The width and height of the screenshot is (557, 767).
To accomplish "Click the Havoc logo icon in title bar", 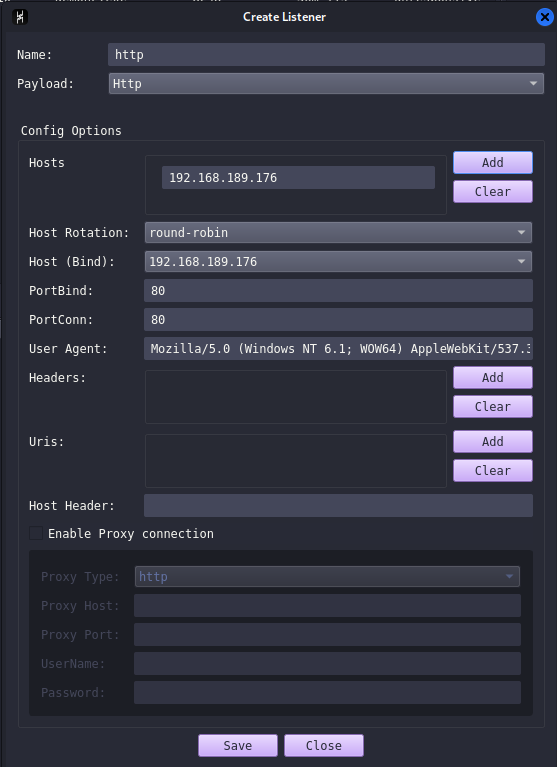I will point(20,17).
